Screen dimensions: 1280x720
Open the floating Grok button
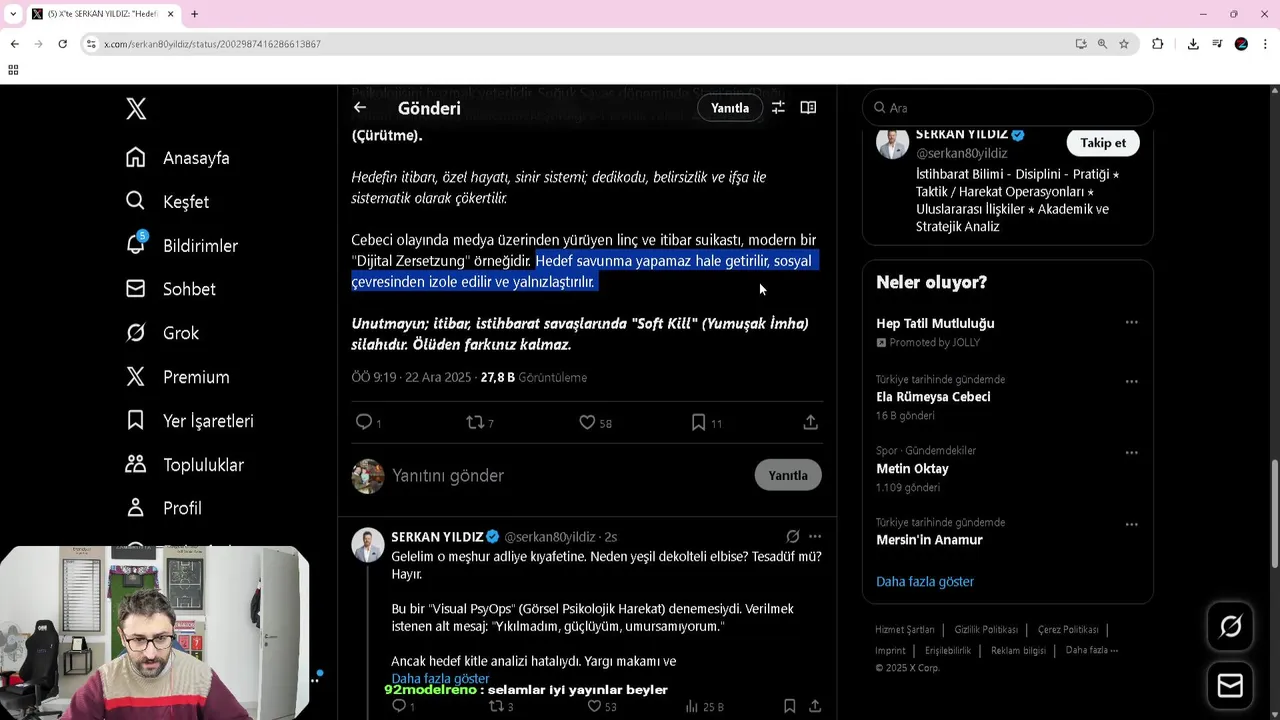1230,627
